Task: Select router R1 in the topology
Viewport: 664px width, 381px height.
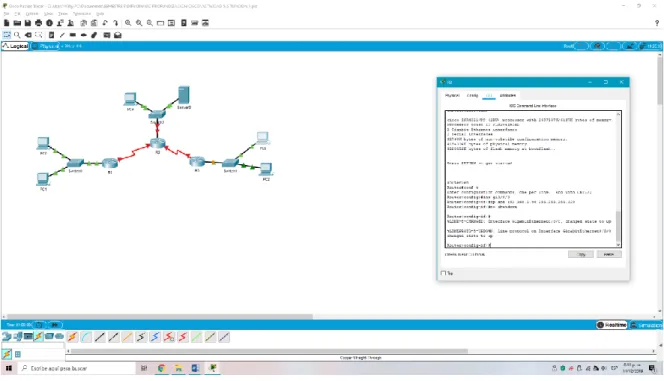Action: pos(110,163)
